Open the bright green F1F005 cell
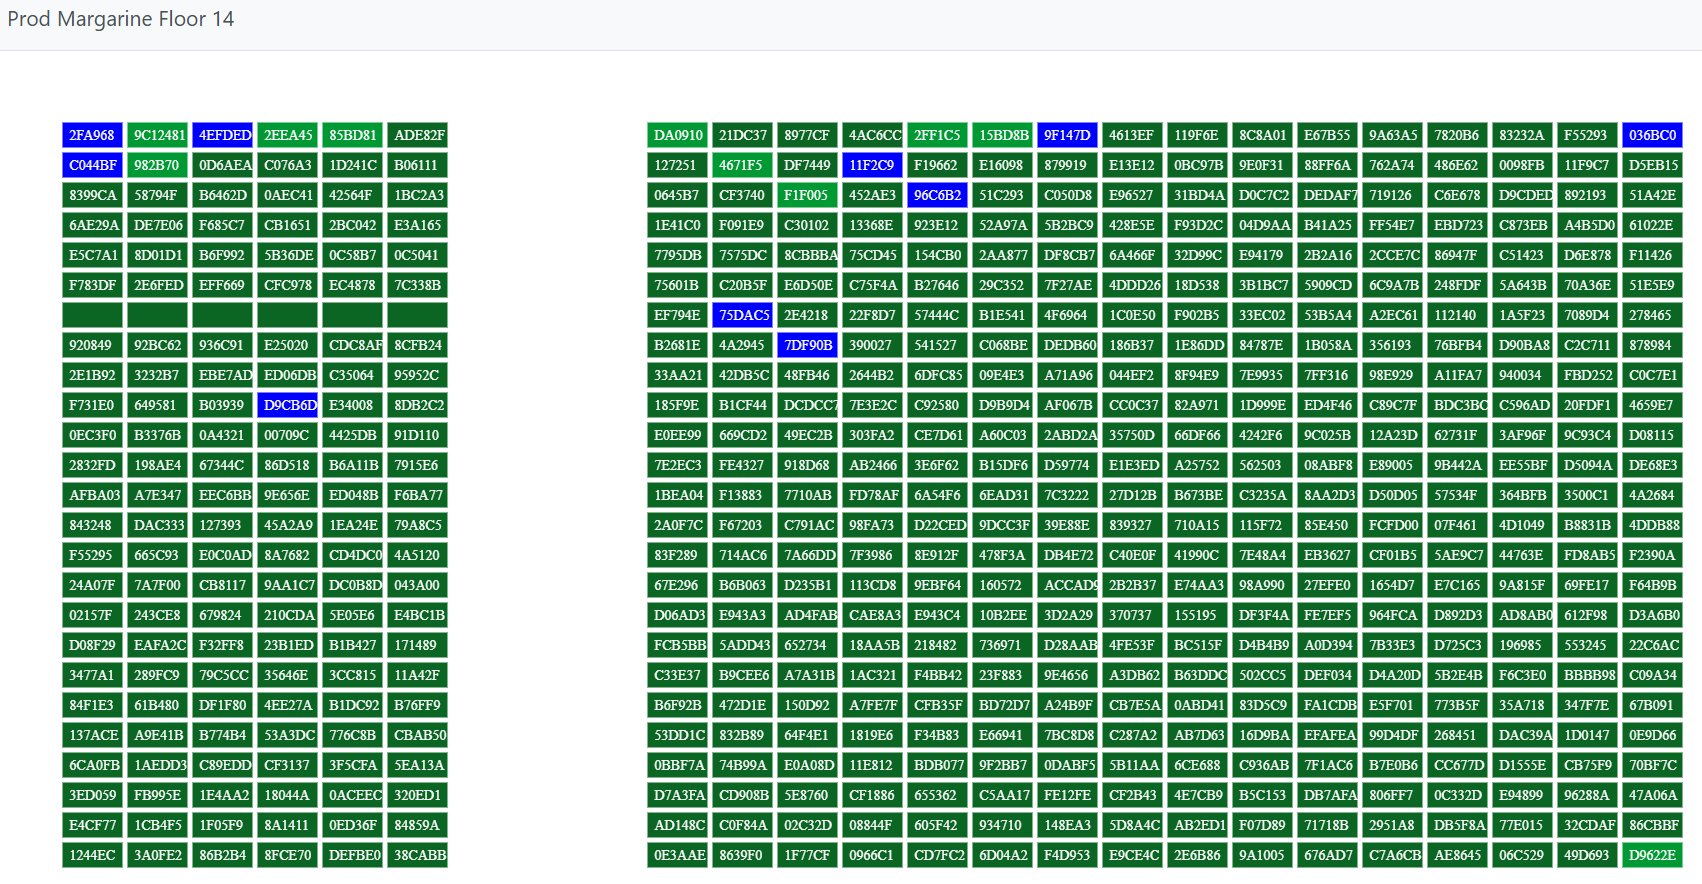Image resolution: width=1702 pixels, height=884 pixels. (807, 195)
